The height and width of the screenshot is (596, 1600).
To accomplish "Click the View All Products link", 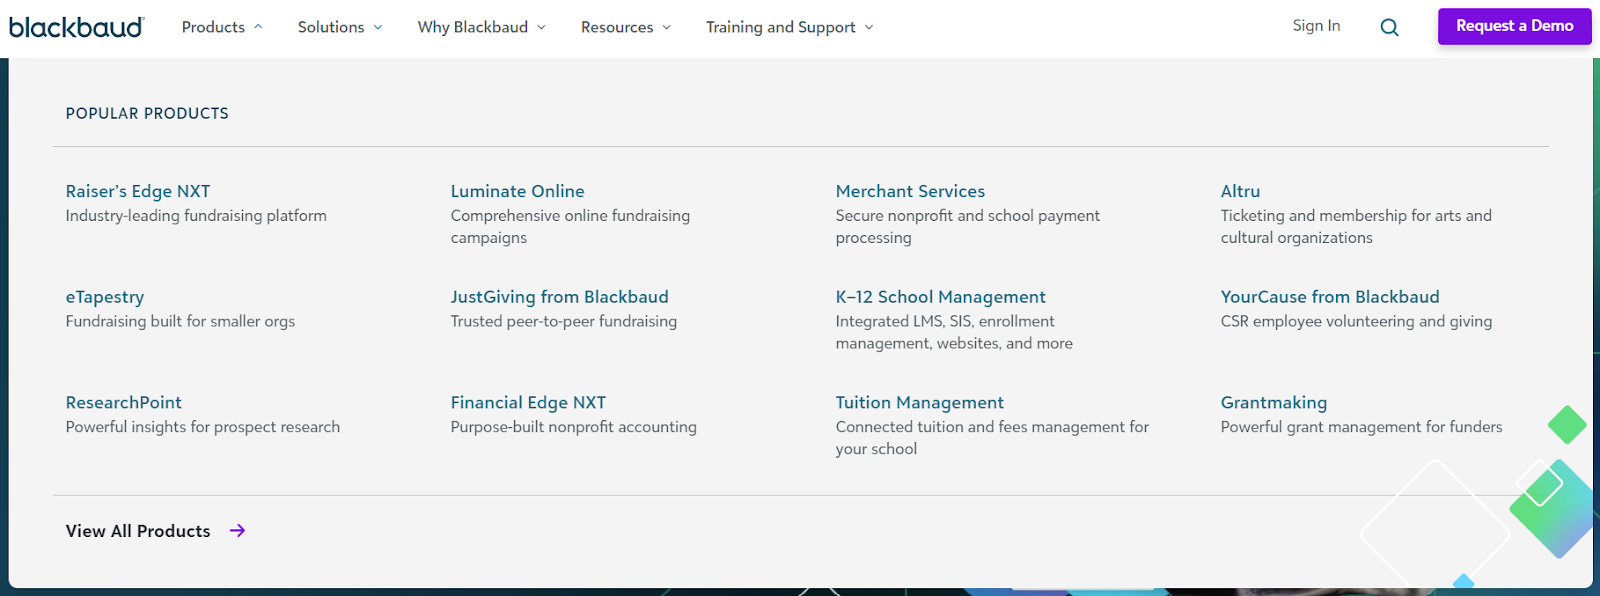I will (x=138, y=531).
